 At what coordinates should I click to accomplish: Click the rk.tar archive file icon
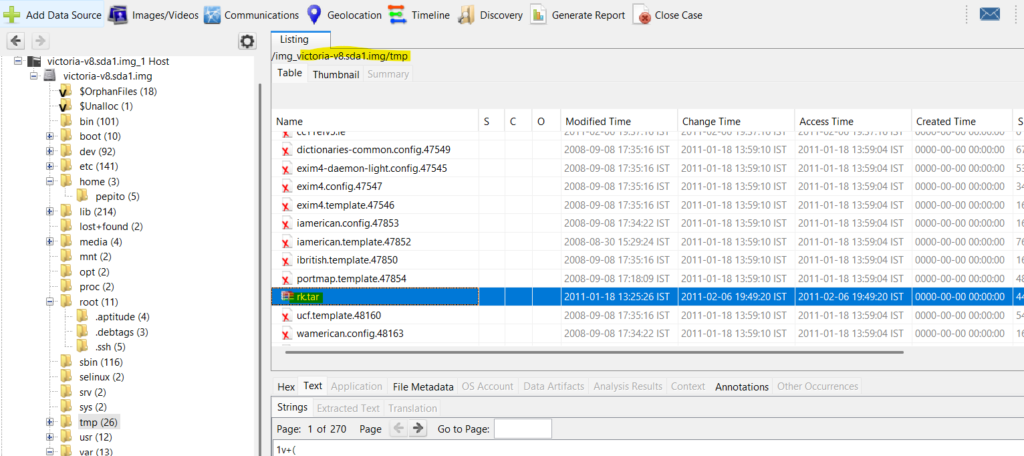pos(287,297)
